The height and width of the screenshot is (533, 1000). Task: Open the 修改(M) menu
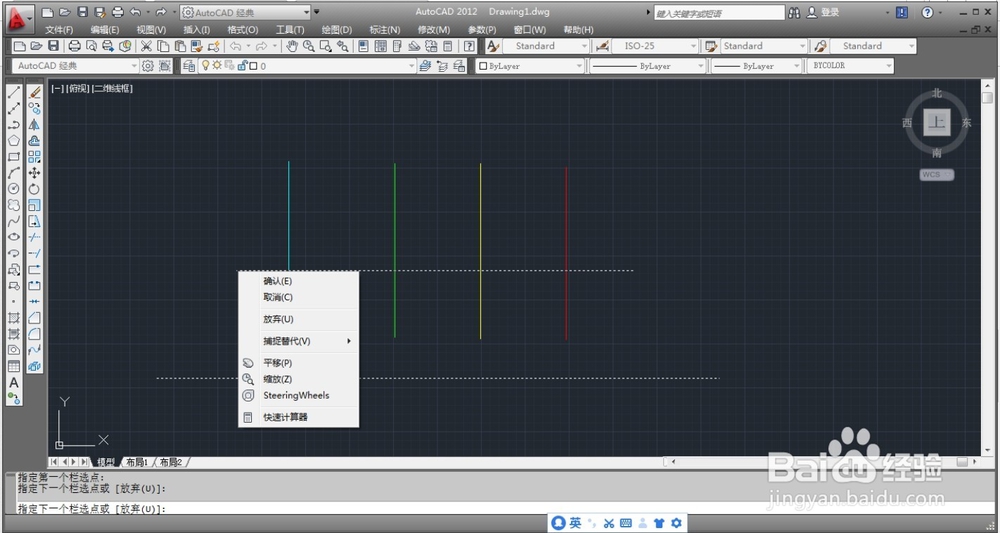tap(434, 30)
